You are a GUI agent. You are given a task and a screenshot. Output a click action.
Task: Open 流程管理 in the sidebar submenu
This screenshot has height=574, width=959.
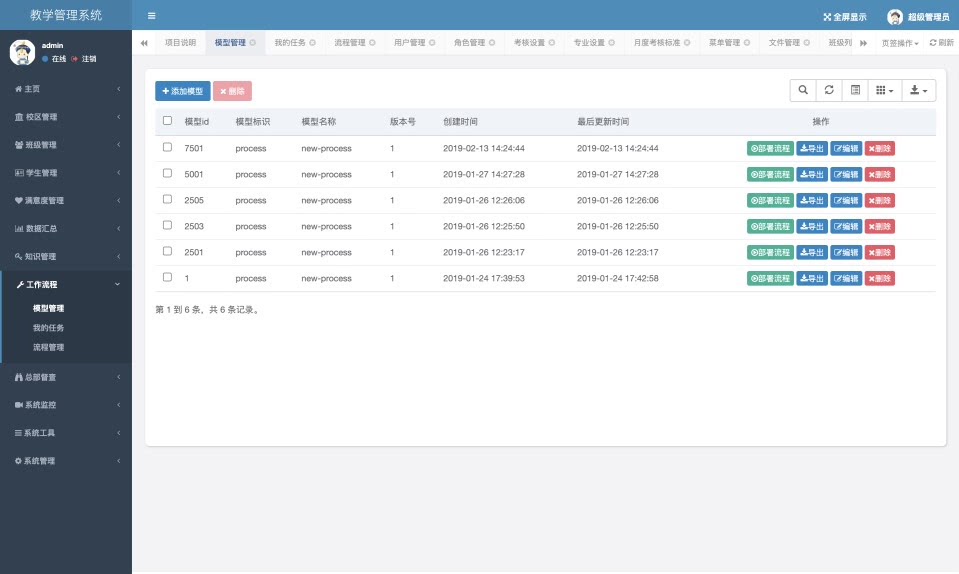click(x=48, y=347)
